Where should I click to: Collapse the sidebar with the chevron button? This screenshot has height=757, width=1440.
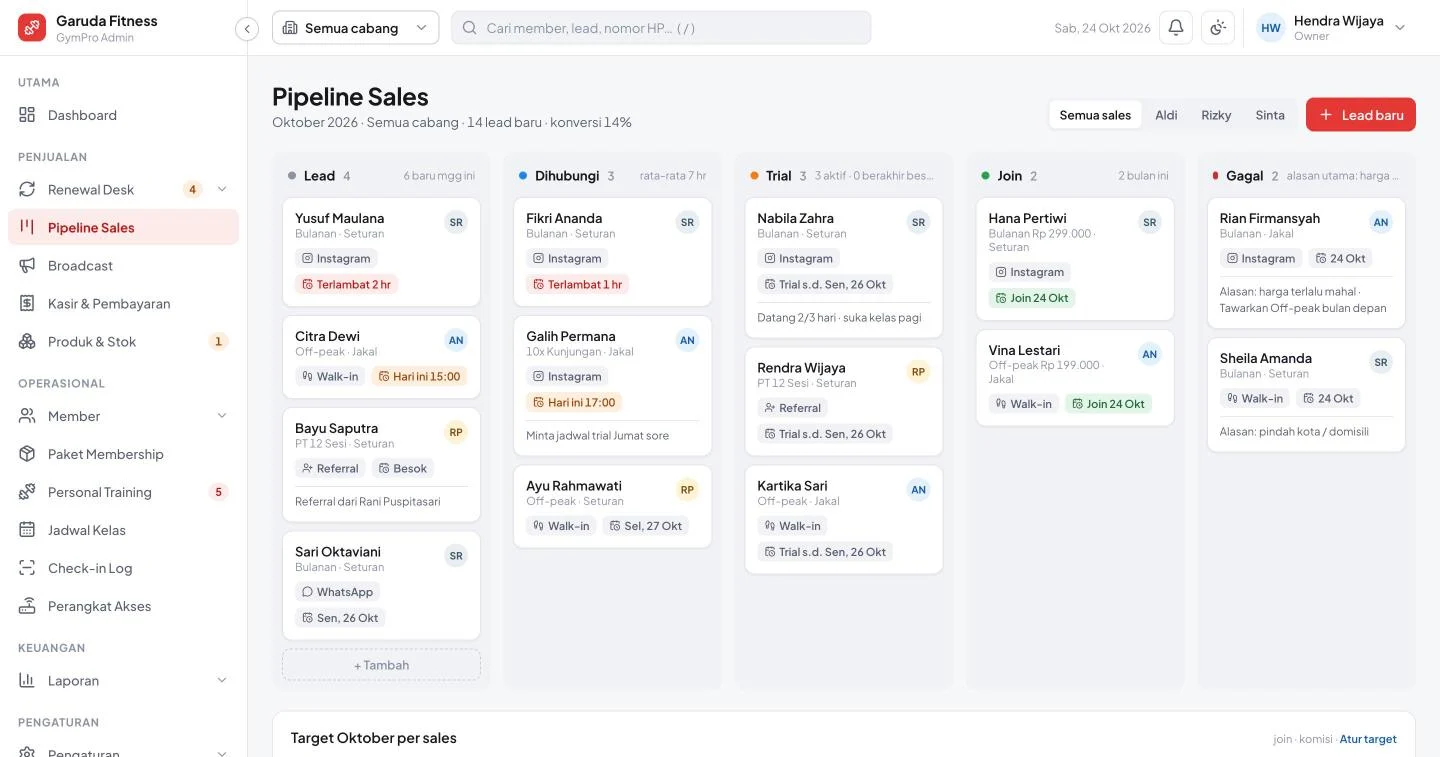(x=247, y=29)
